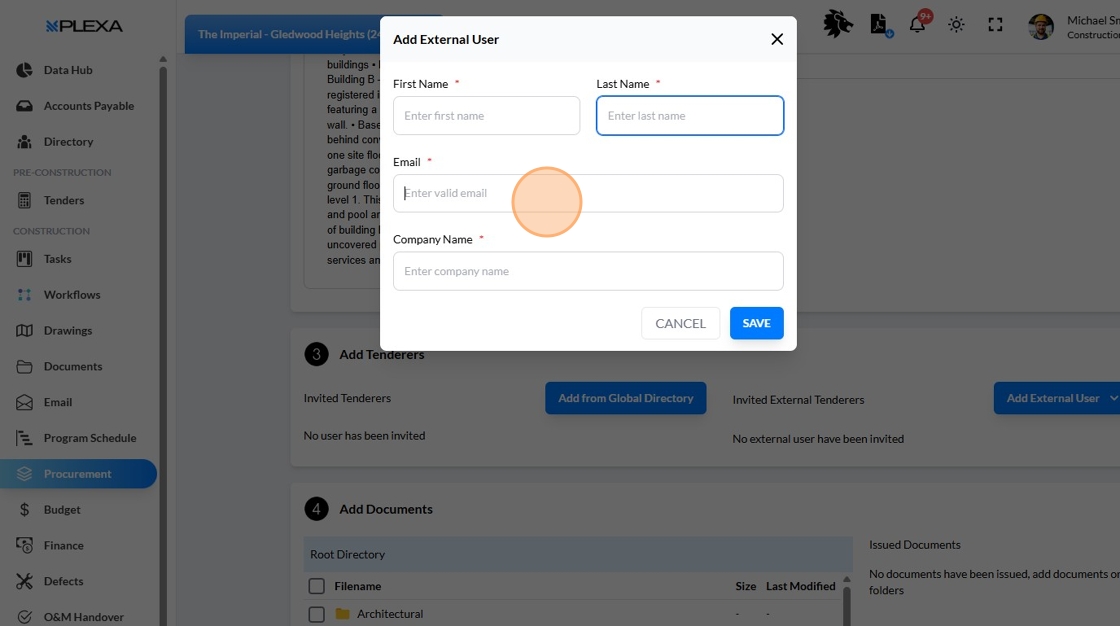Click the Last Modified column header
This screenshot has height=626, width=1120.
coord(801,586)
